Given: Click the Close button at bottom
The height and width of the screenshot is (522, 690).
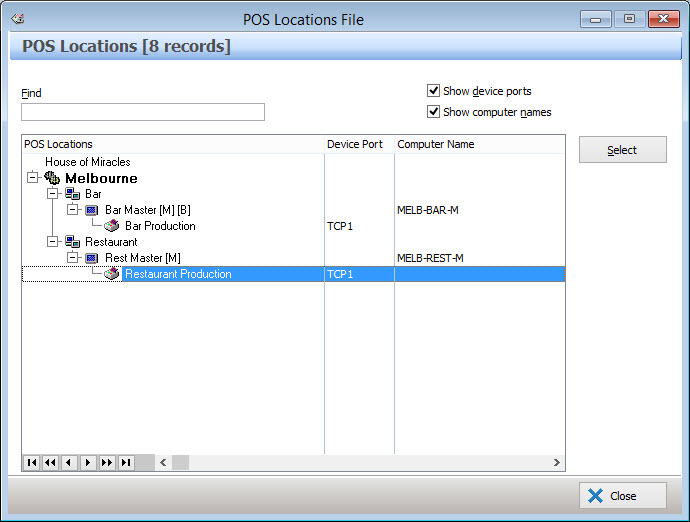Looking at the screenshot, I should (x=622, y=496).
